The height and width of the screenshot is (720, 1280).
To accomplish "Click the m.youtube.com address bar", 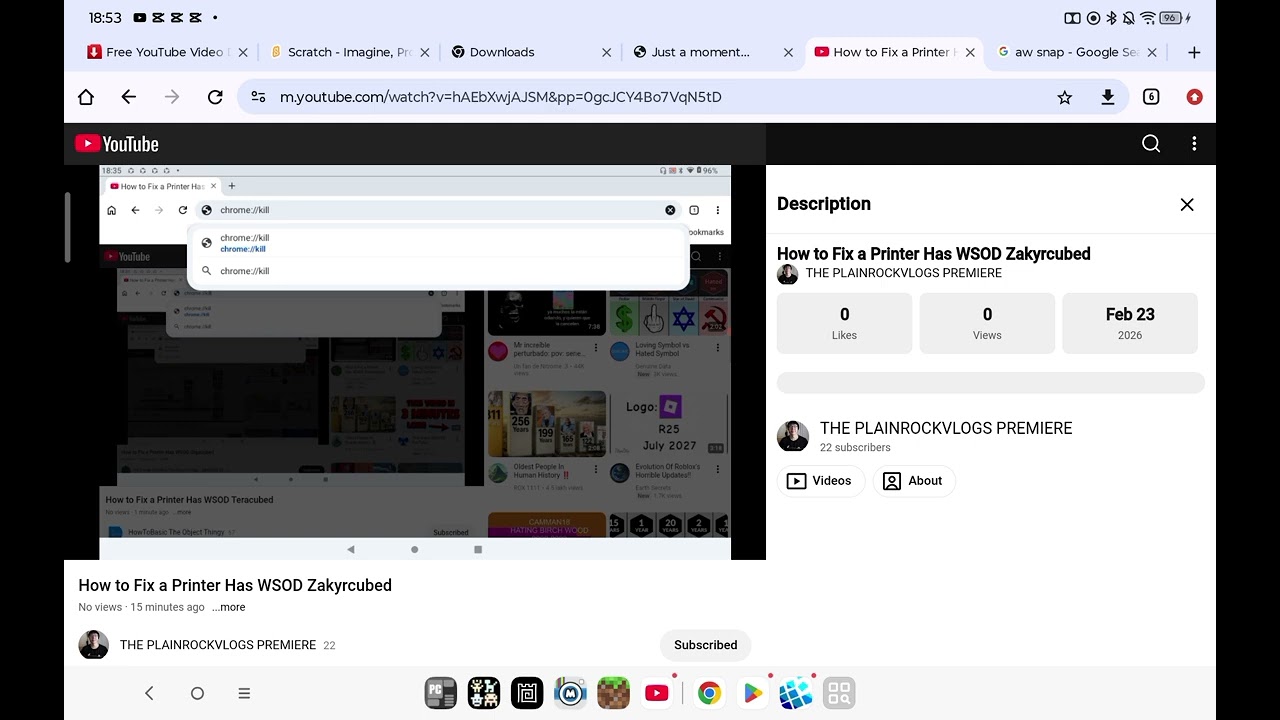I will [683, 97].
